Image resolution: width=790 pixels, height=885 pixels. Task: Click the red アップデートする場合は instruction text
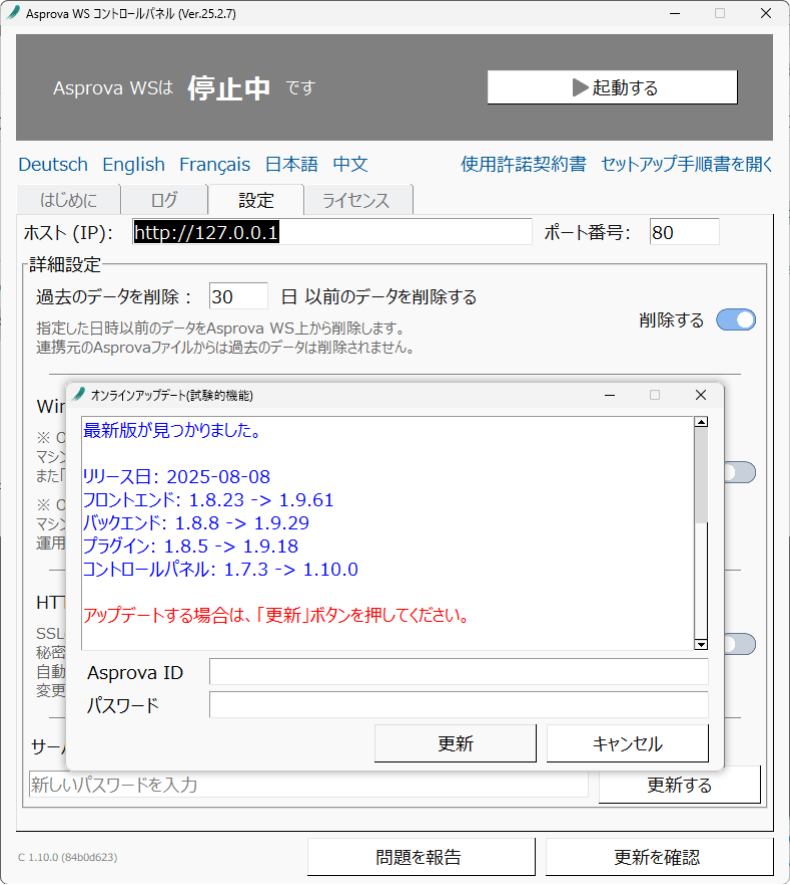pyautogui.click(x=276, y=615)
